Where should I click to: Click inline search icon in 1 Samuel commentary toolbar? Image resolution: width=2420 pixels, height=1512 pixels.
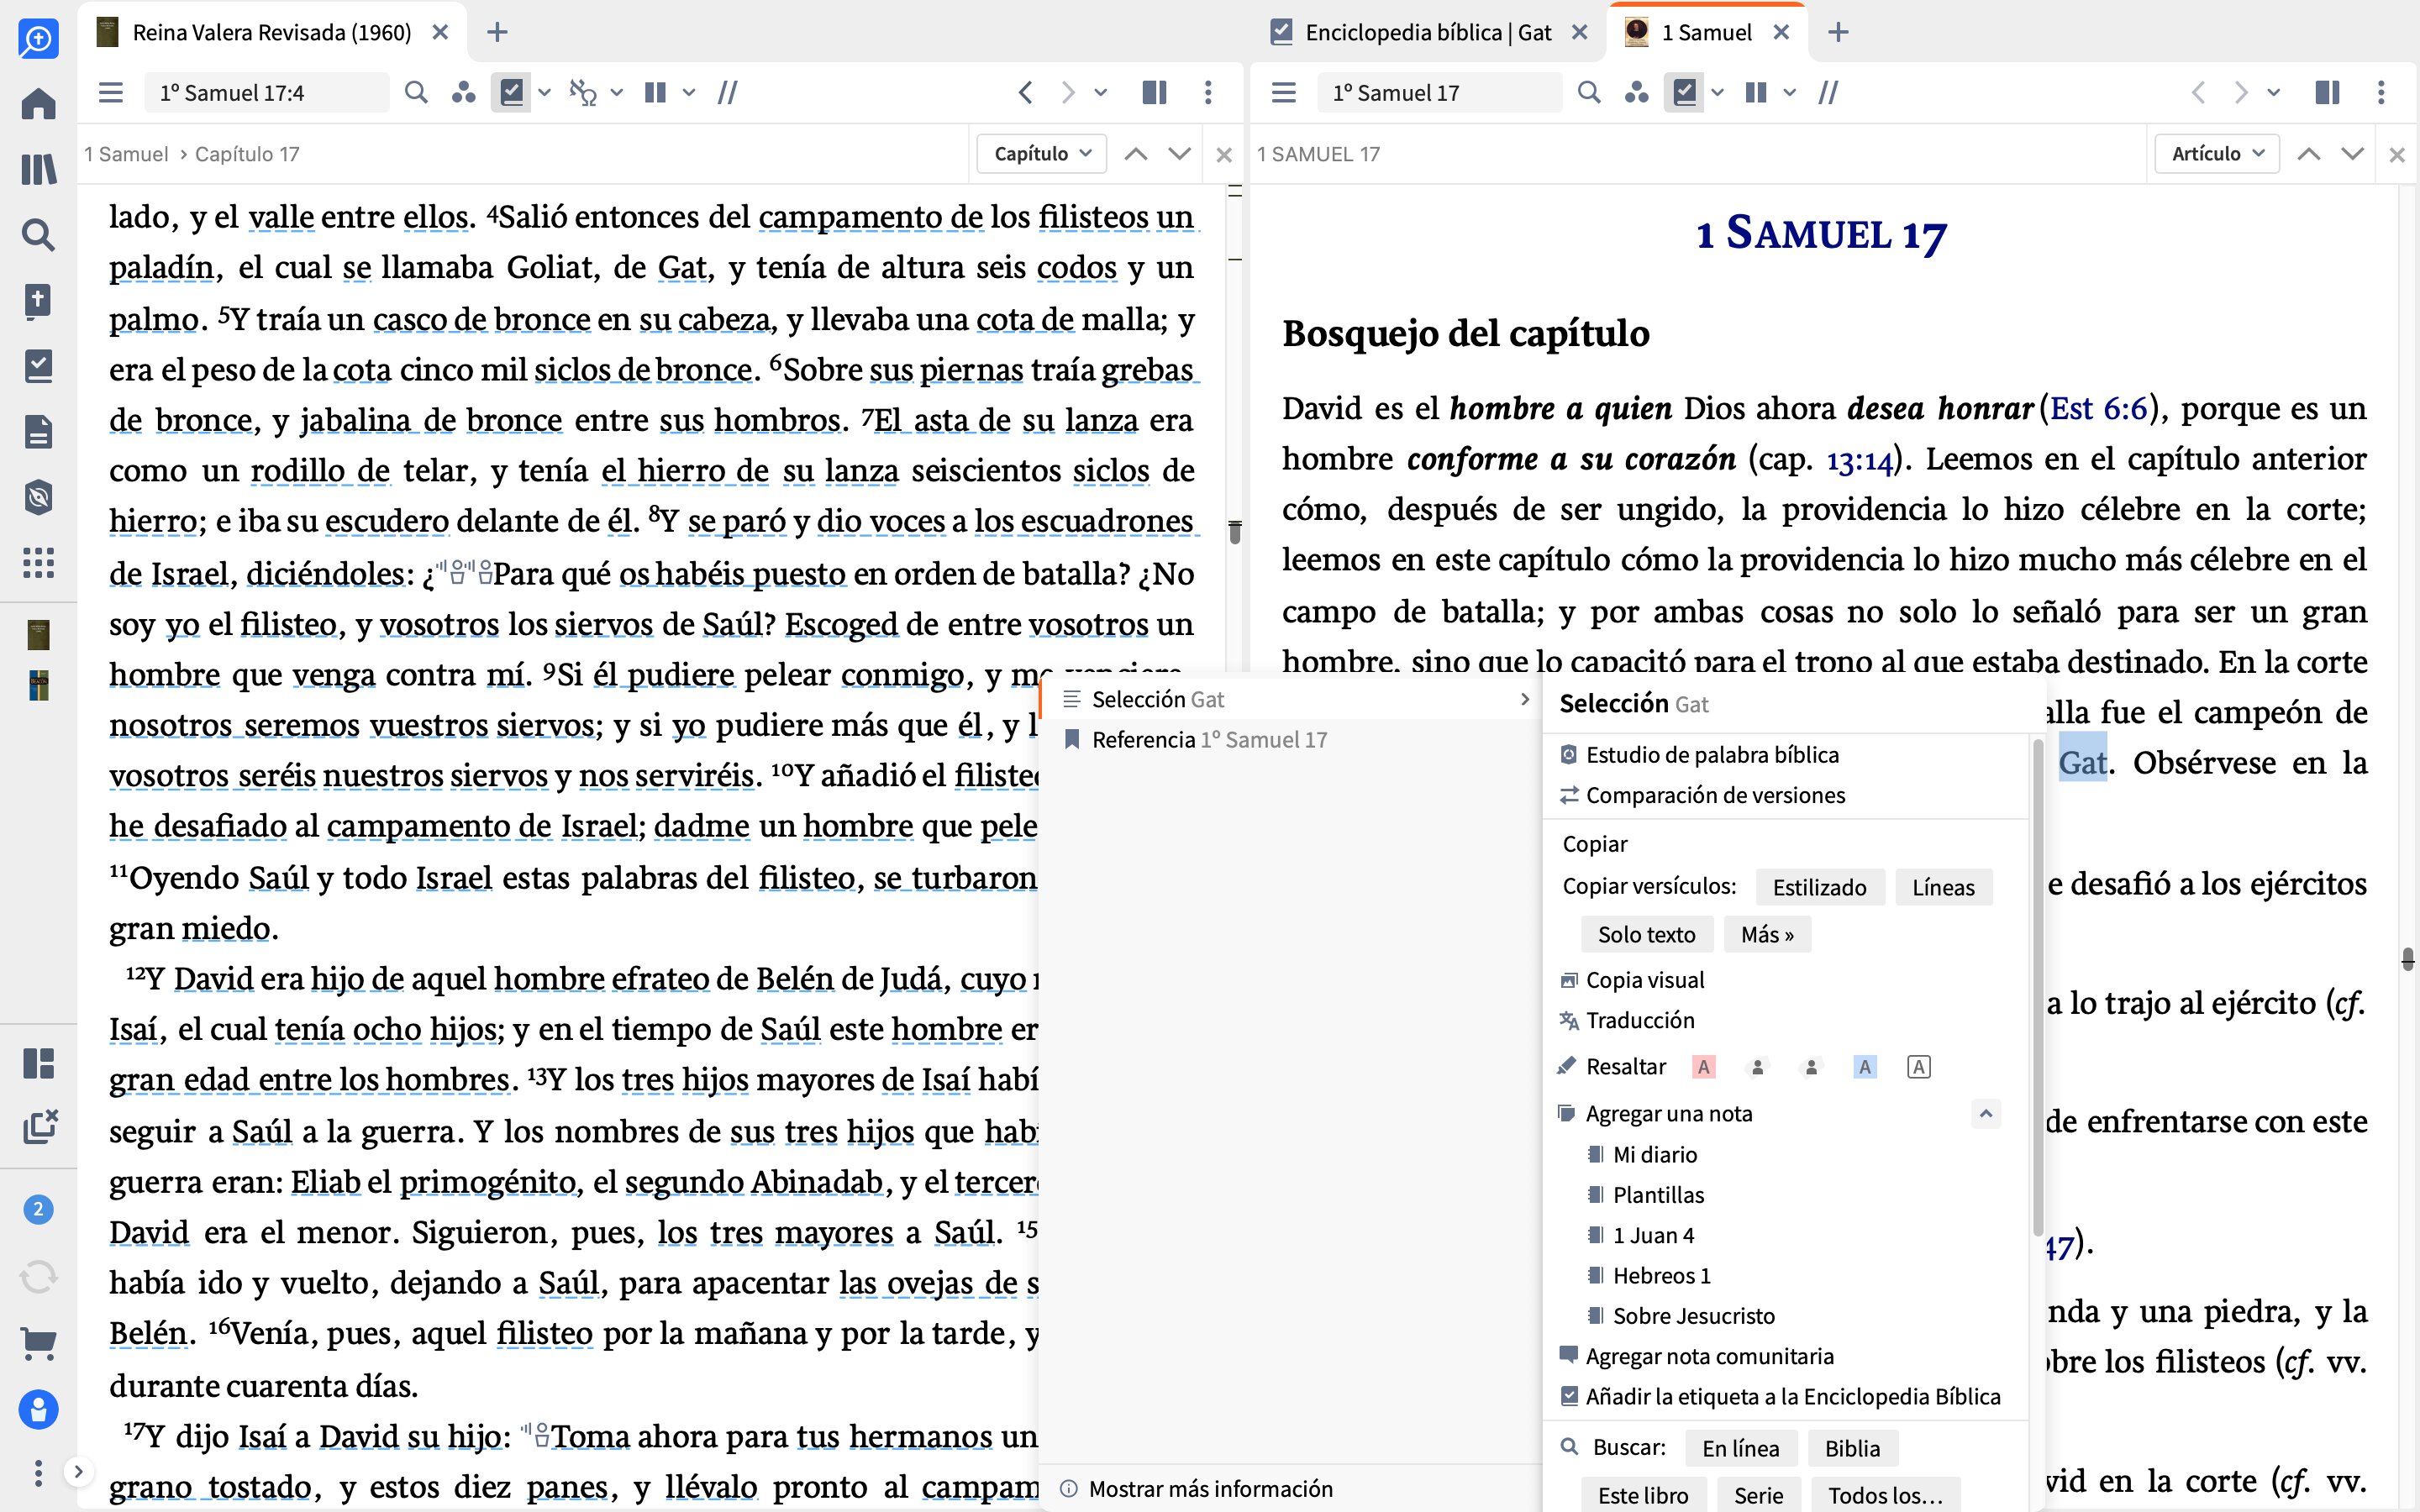pos(1829,93)
